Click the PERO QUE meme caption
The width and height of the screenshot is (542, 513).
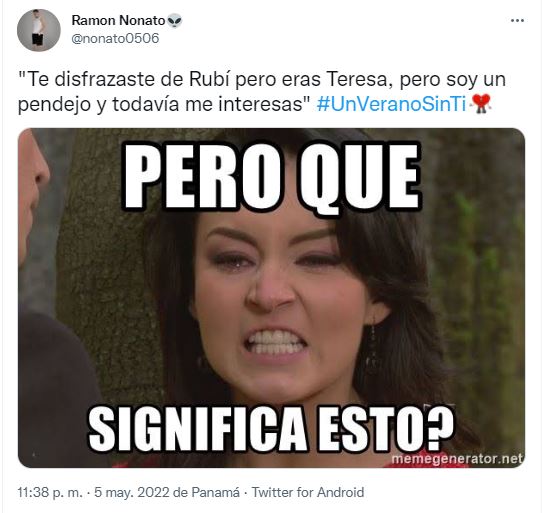click(272, 177)
